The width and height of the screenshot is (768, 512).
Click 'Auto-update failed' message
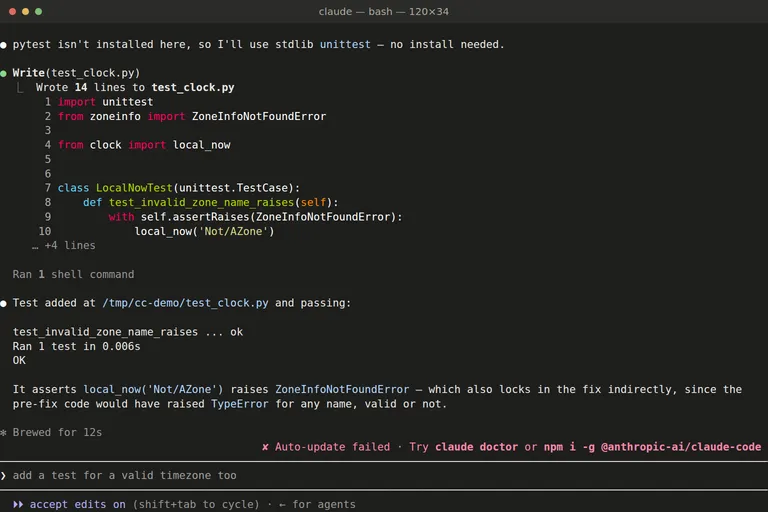333,447
